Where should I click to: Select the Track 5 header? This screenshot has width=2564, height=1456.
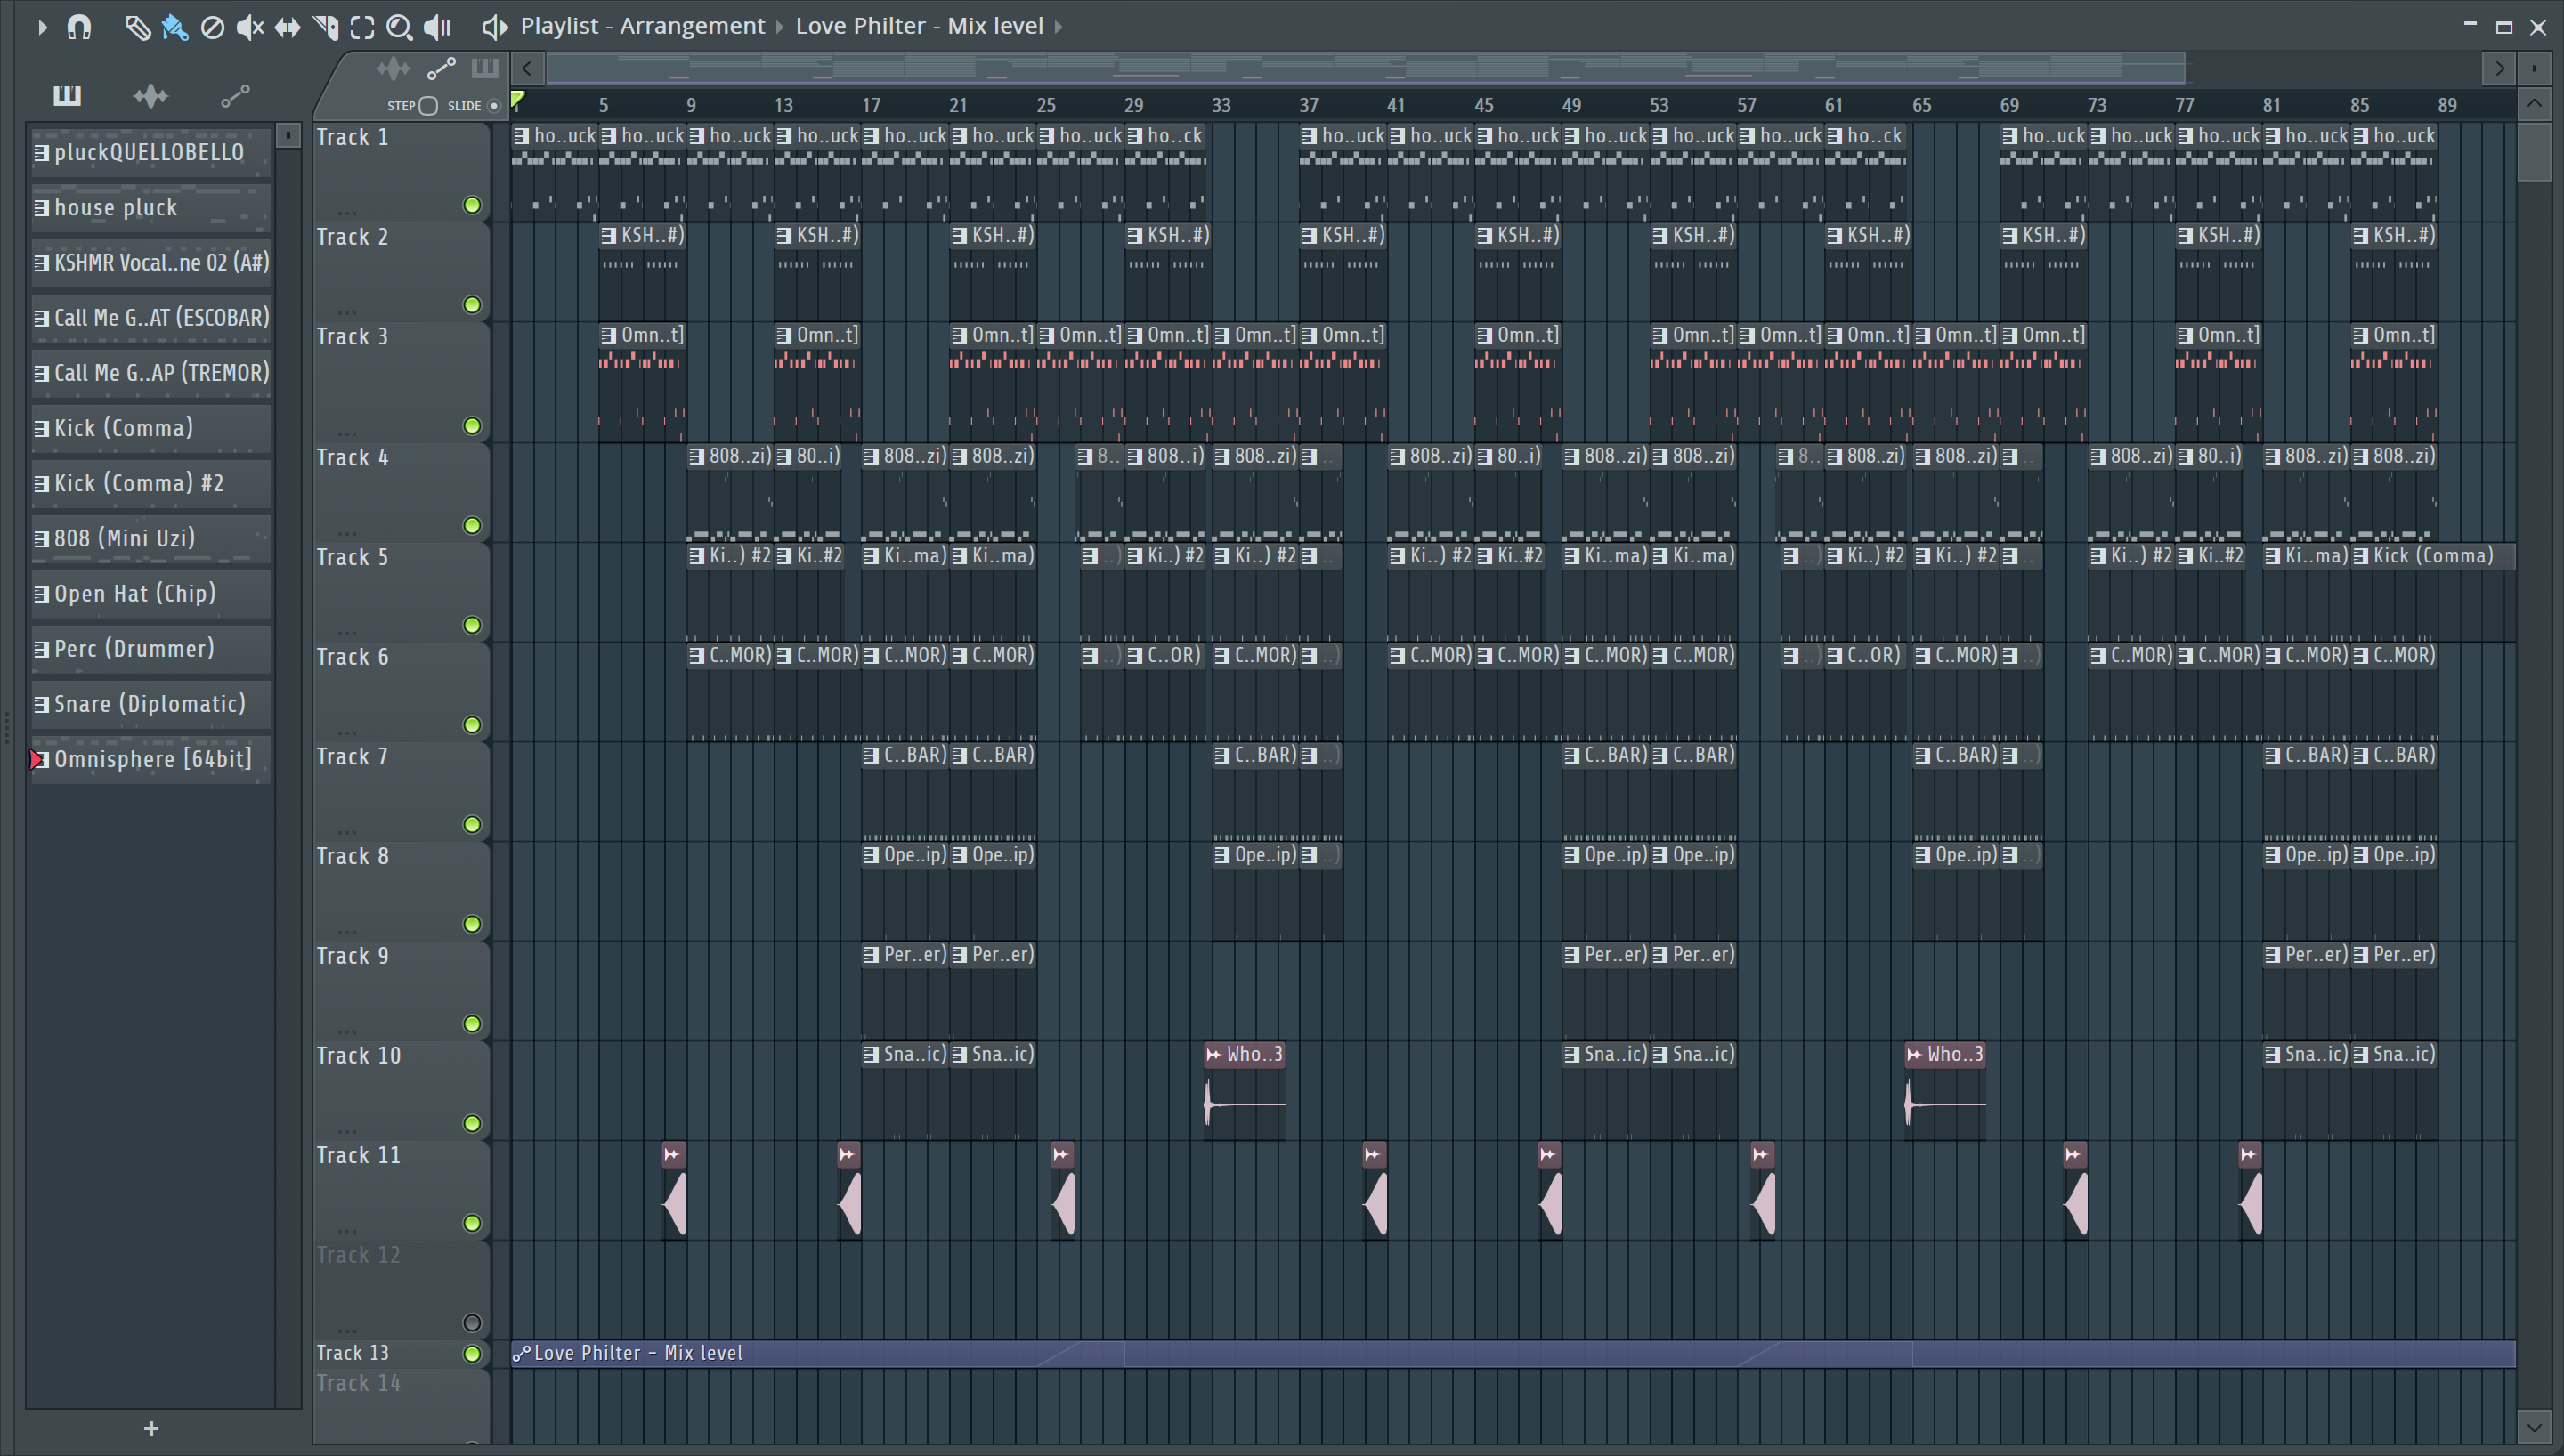pos(401,592)
